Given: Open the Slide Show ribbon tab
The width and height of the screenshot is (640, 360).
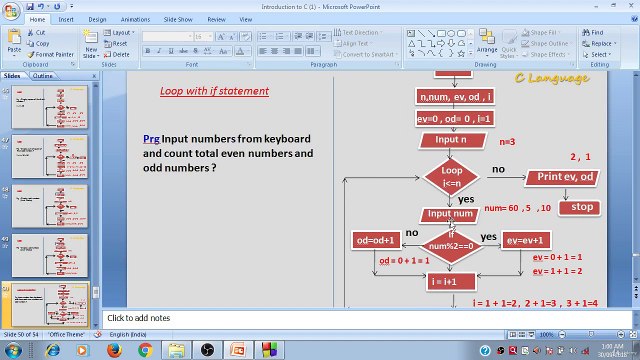Looking at the screenshot, I should coord(178,19).
